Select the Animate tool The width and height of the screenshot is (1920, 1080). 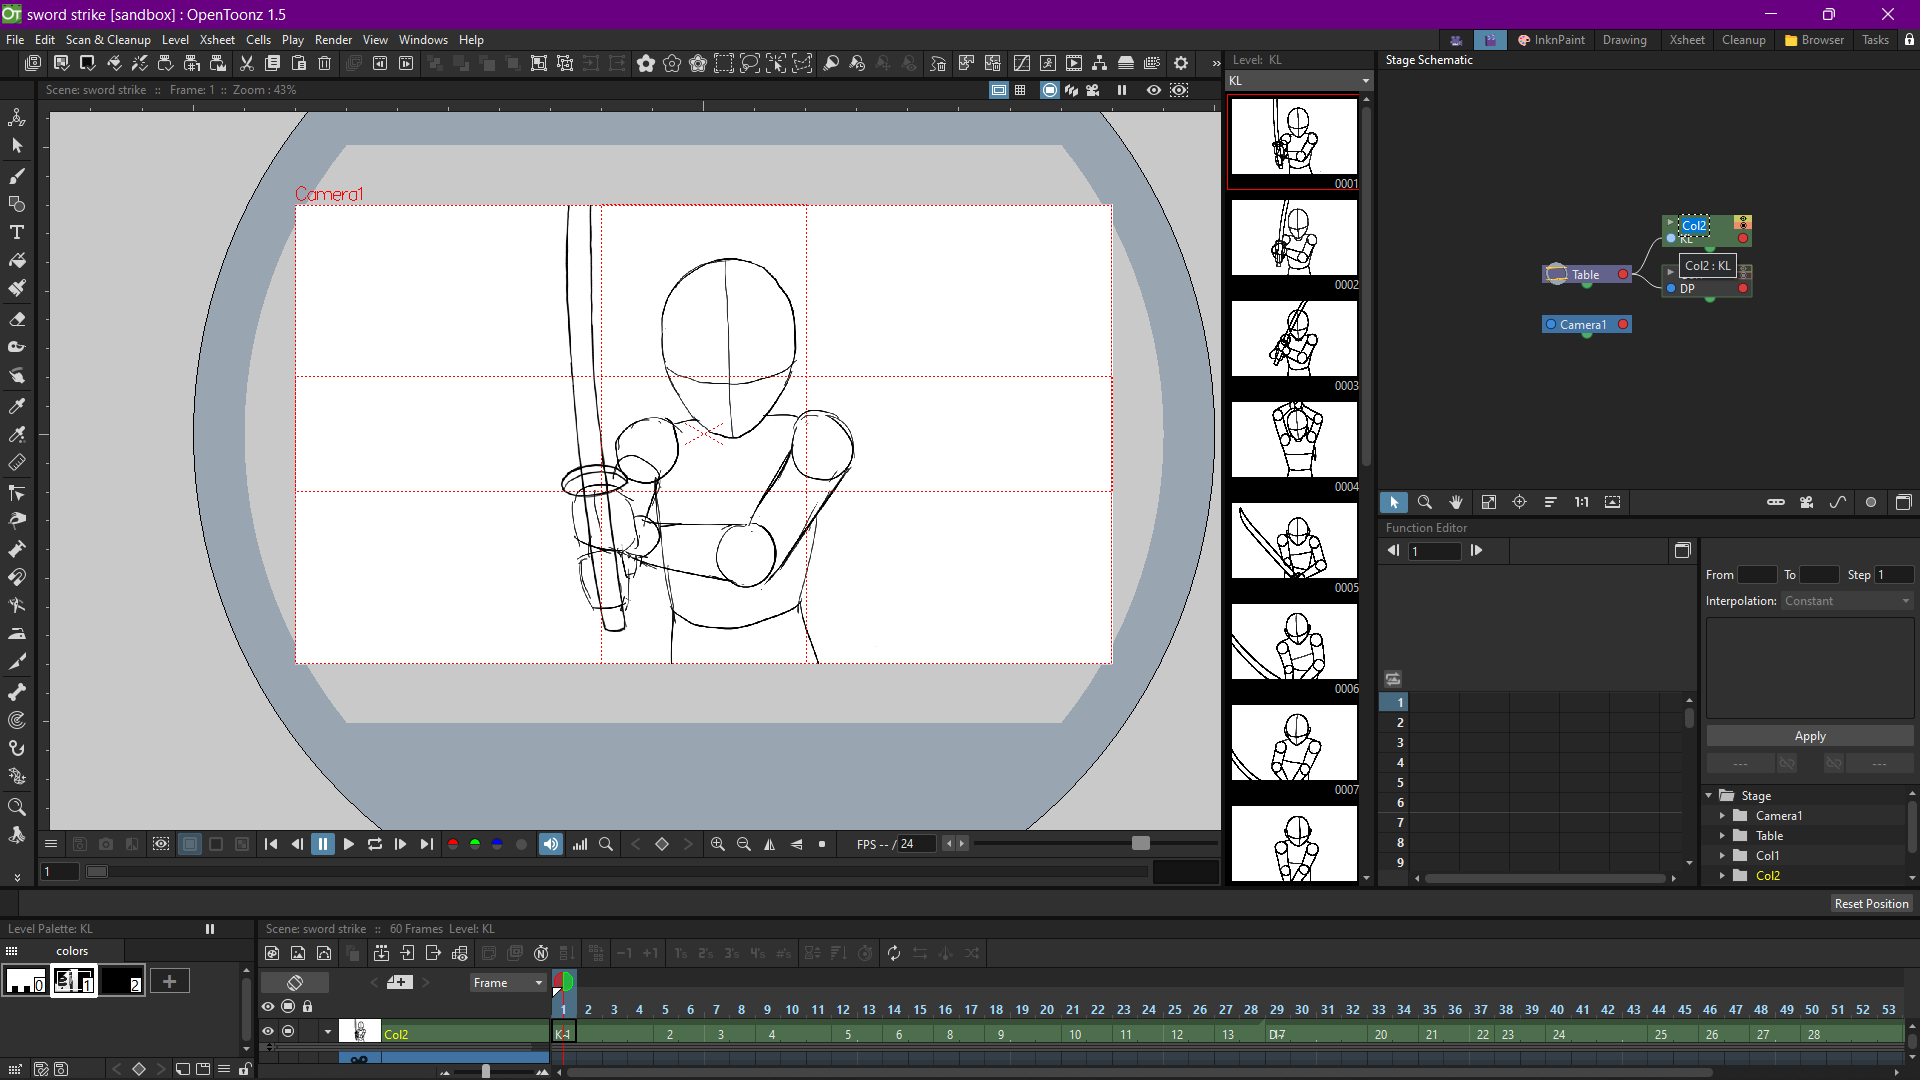click(17, 117)
